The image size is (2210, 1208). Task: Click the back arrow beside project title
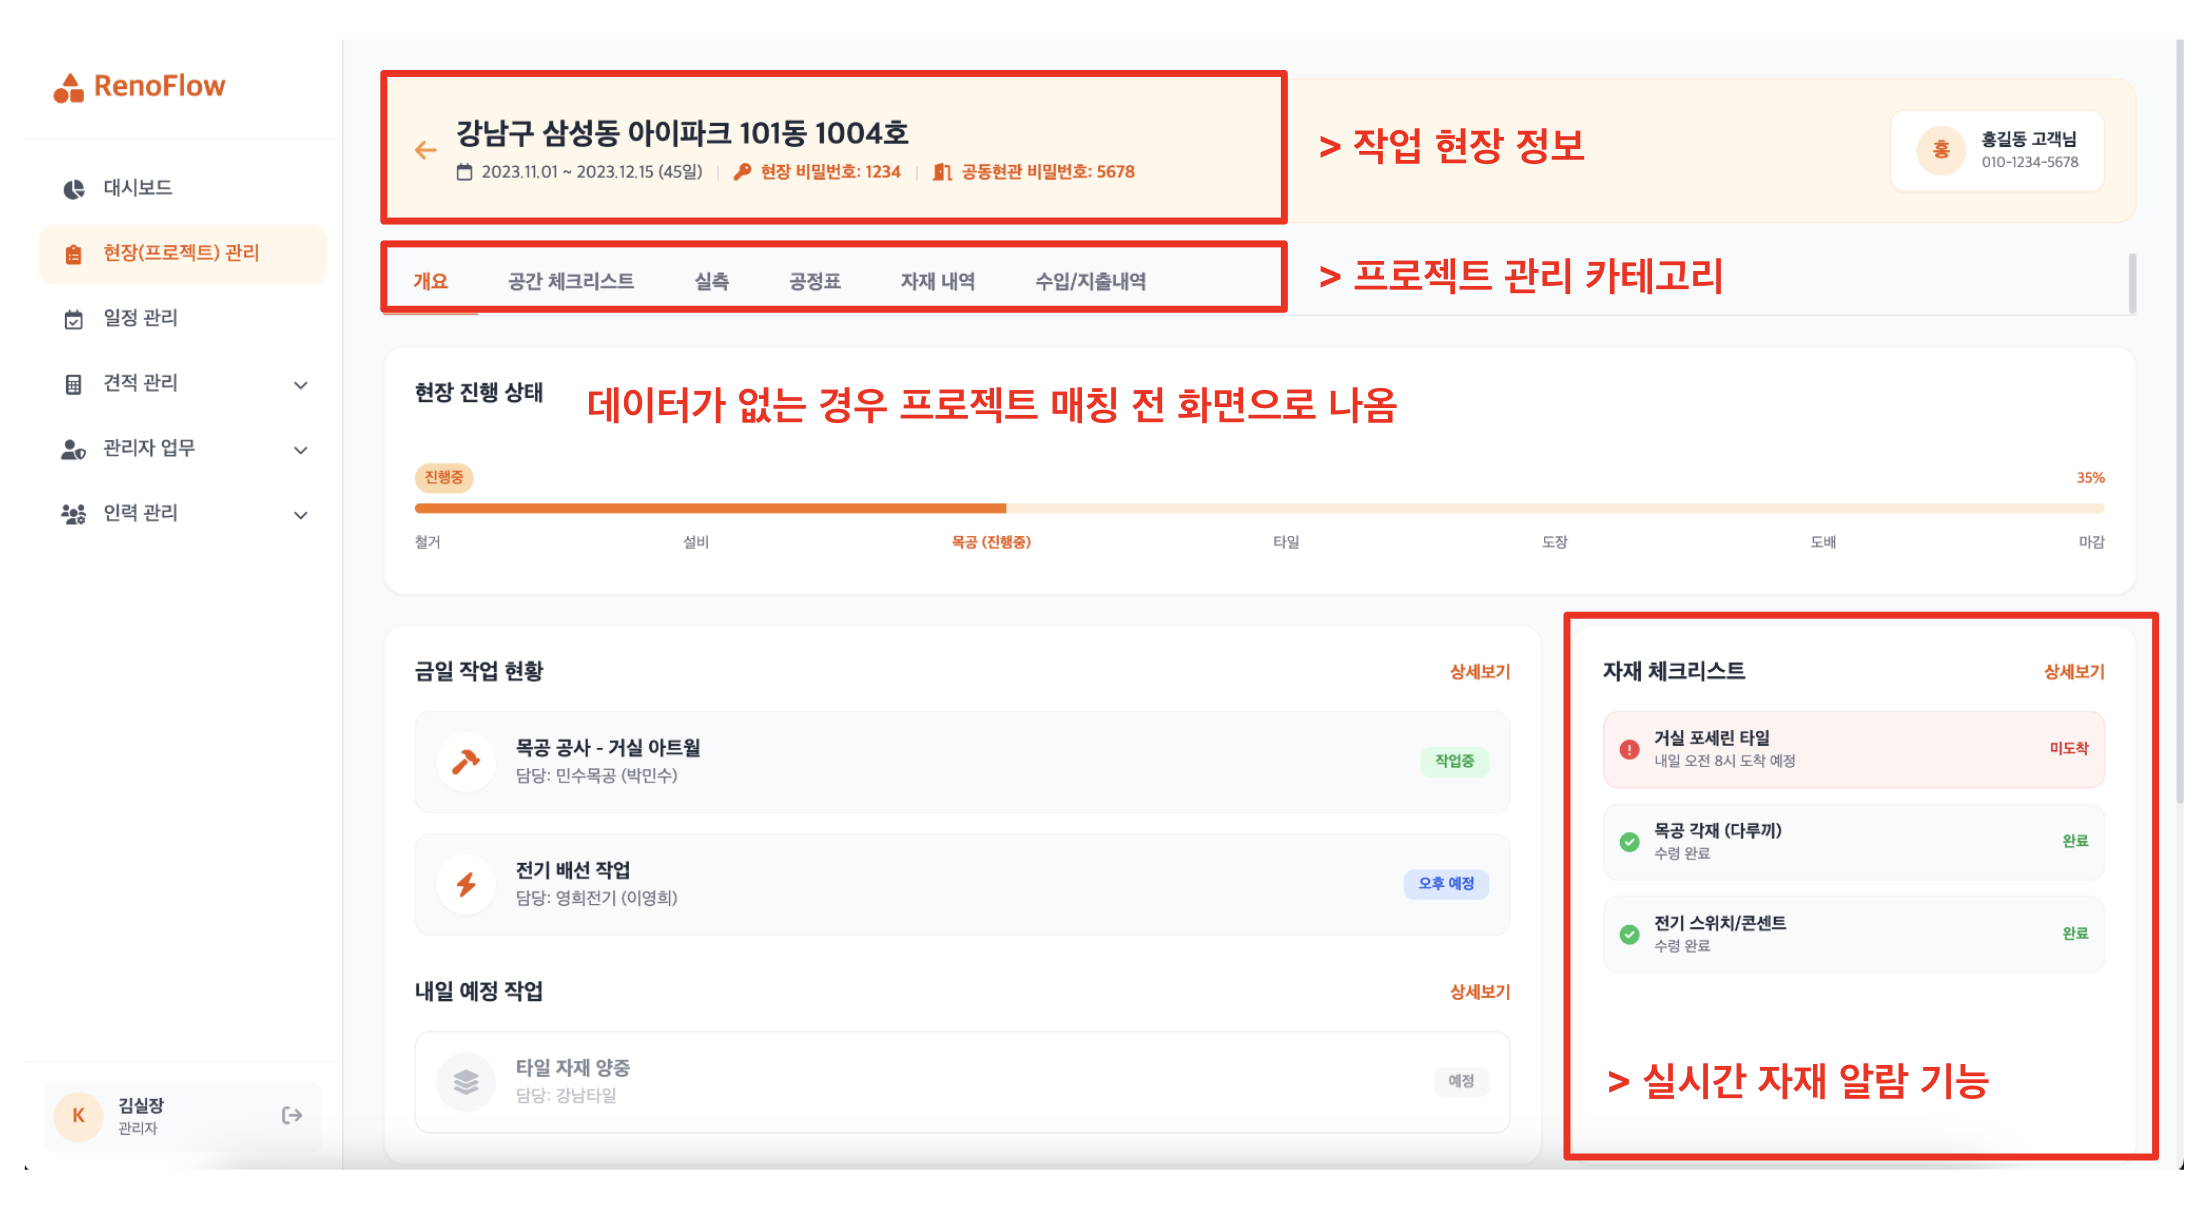coord(426,150)
